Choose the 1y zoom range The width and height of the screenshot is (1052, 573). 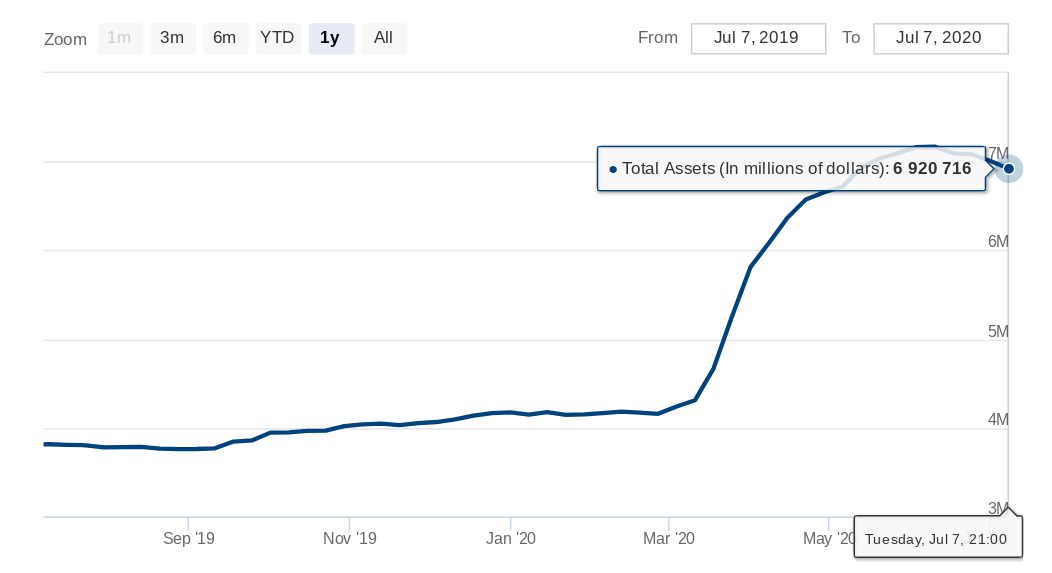(331, 38)
